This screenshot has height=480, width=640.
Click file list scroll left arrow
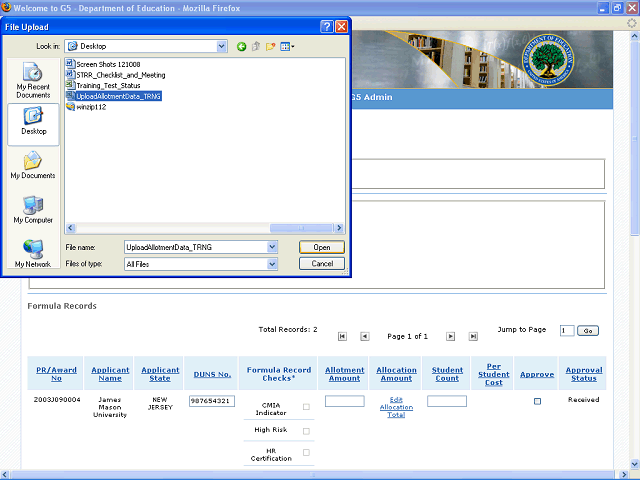point(71,228)
